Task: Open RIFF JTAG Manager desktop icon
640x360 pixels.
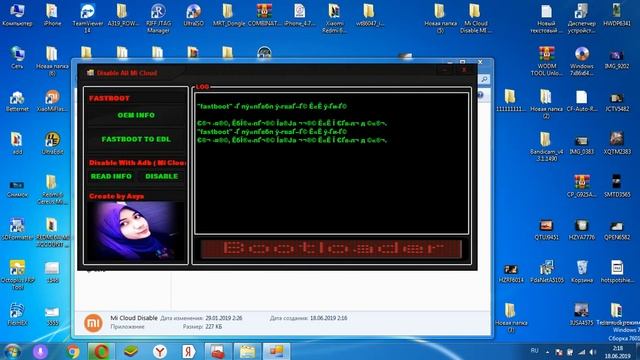Action: [158, 18]
